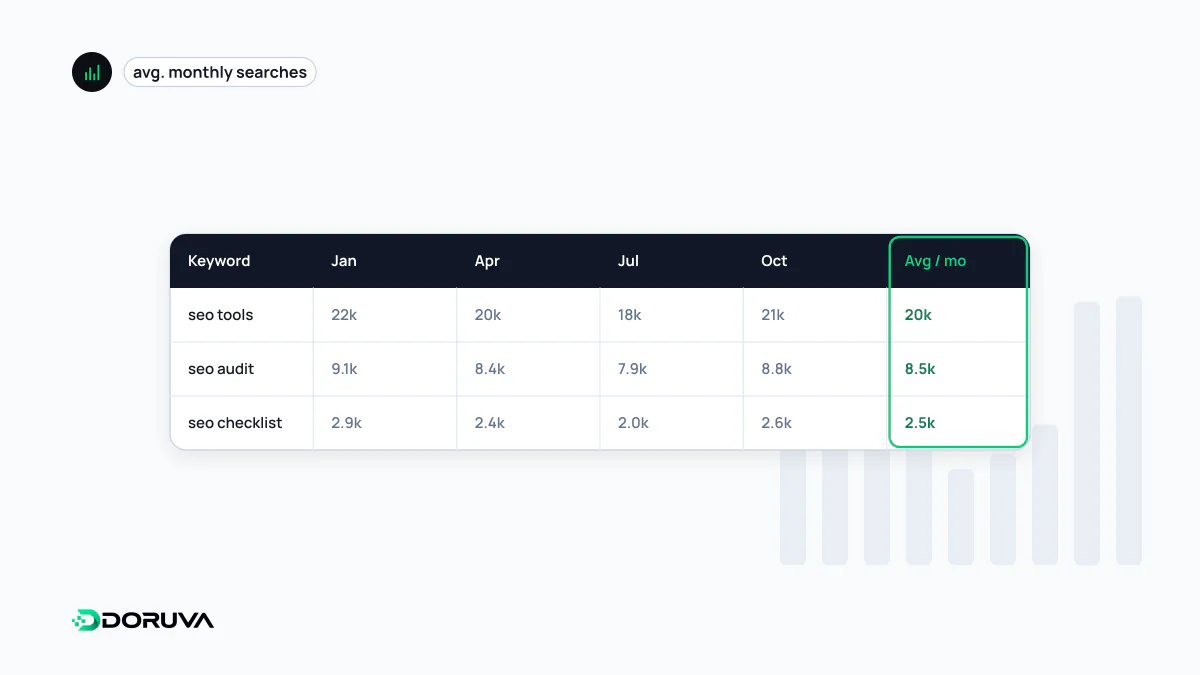The height and width of the screenshot is (675, 1200).
Task: Click the Jul column header
Action: point(628,261)
